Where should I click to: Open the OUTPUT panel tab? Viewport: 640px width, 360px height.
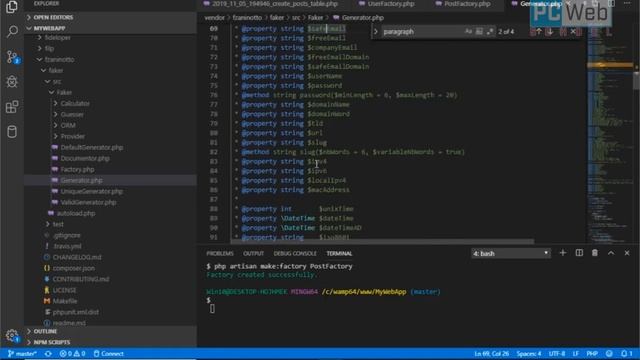click(x=253, y=253)
